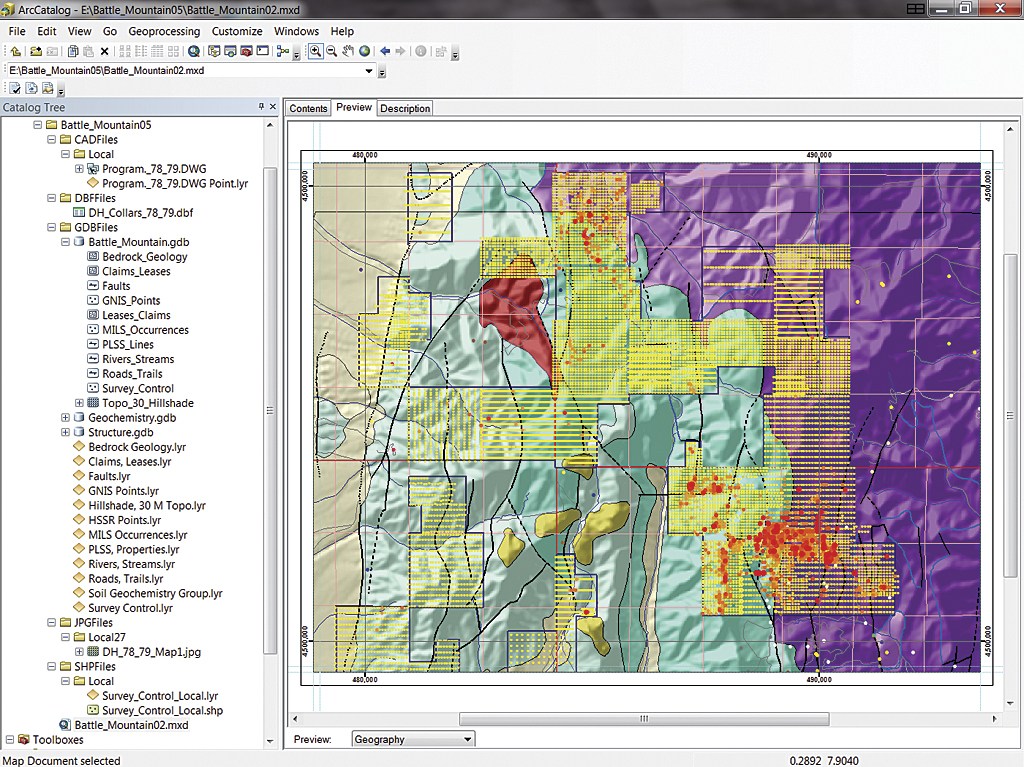Open the Preview type Geography dropdown
The width and height of the screenshot is (1024, 767).
tap(467, 739)
